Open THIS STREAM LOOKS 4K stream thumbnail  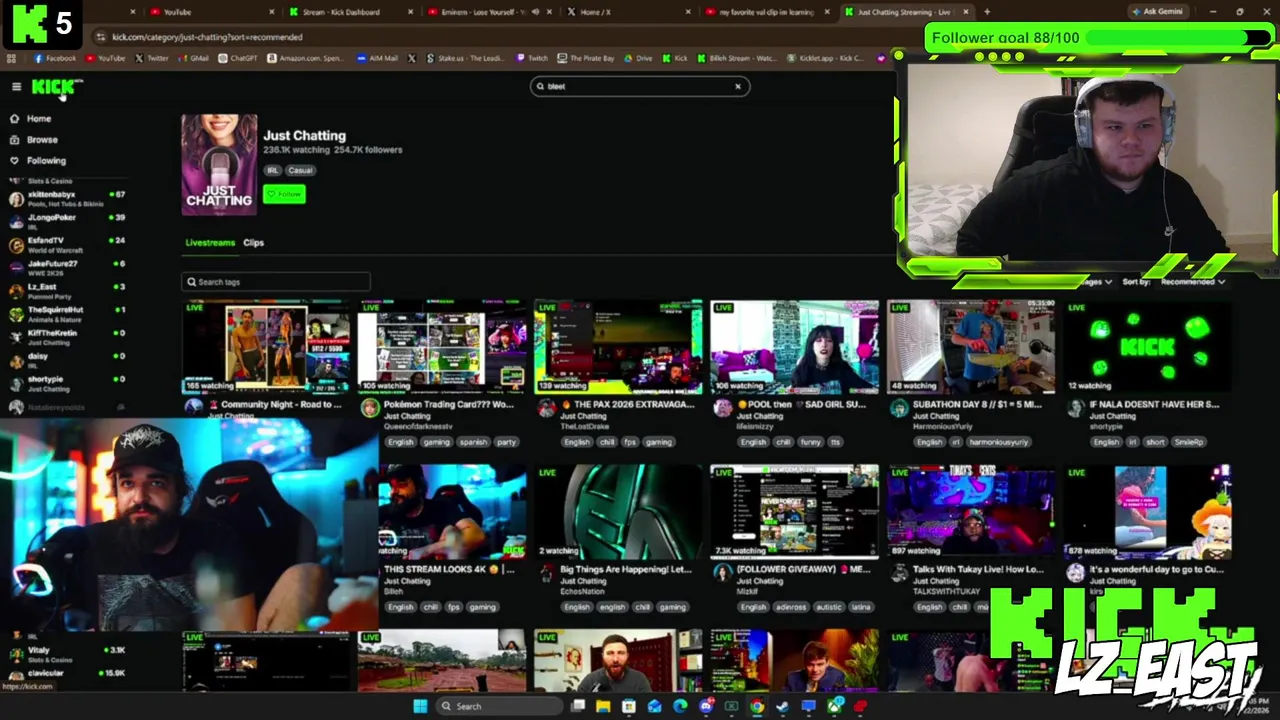click(x=452, y=511)
